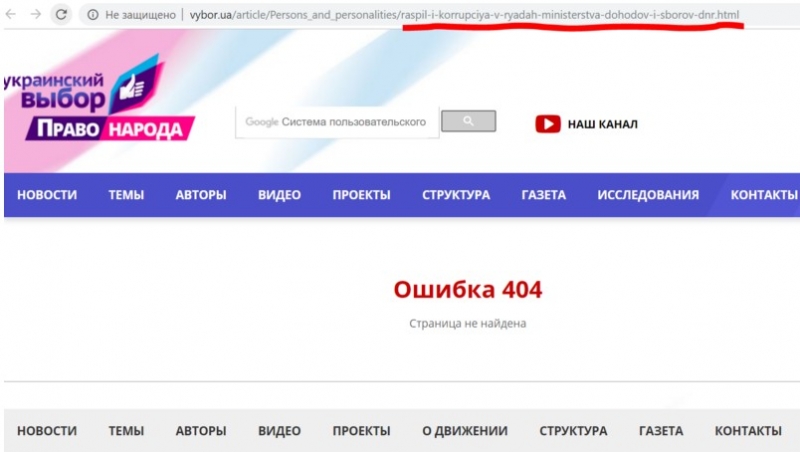800x452 pixels.
Task: Open Газета in footer navigation
Action: (x=661, y=431)
